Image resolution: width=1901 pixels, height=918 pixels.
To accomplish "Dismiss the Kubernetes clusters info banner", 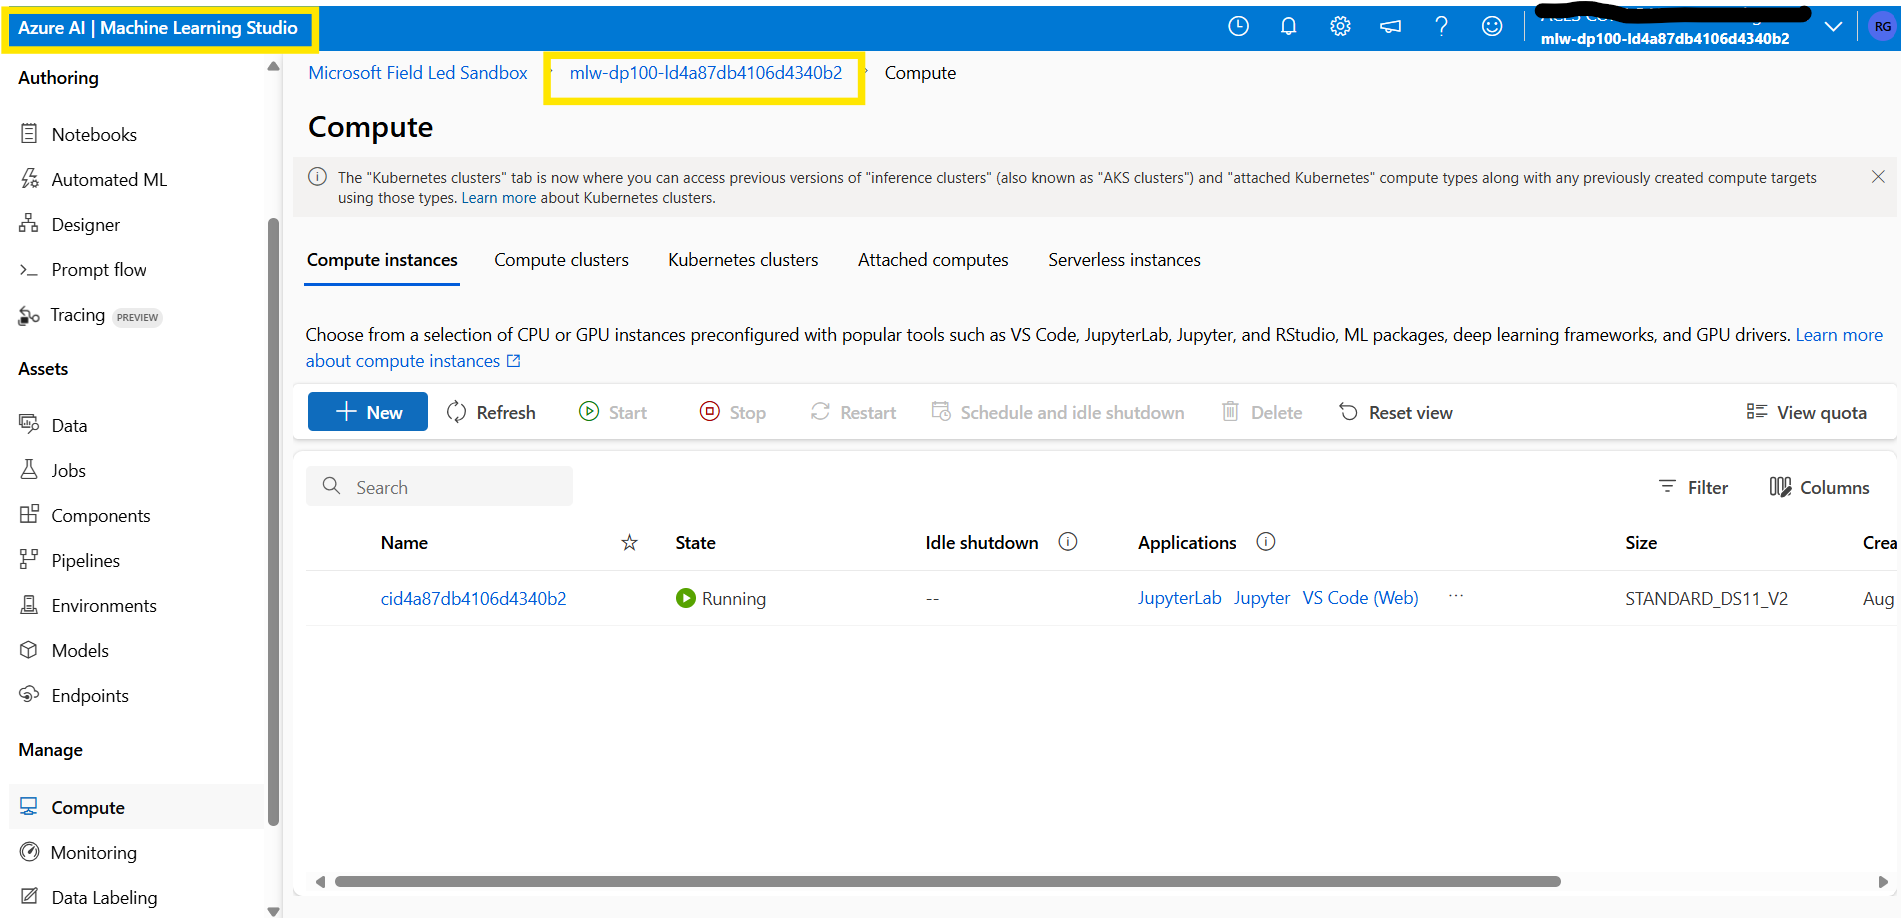I will click(1878, 177).
